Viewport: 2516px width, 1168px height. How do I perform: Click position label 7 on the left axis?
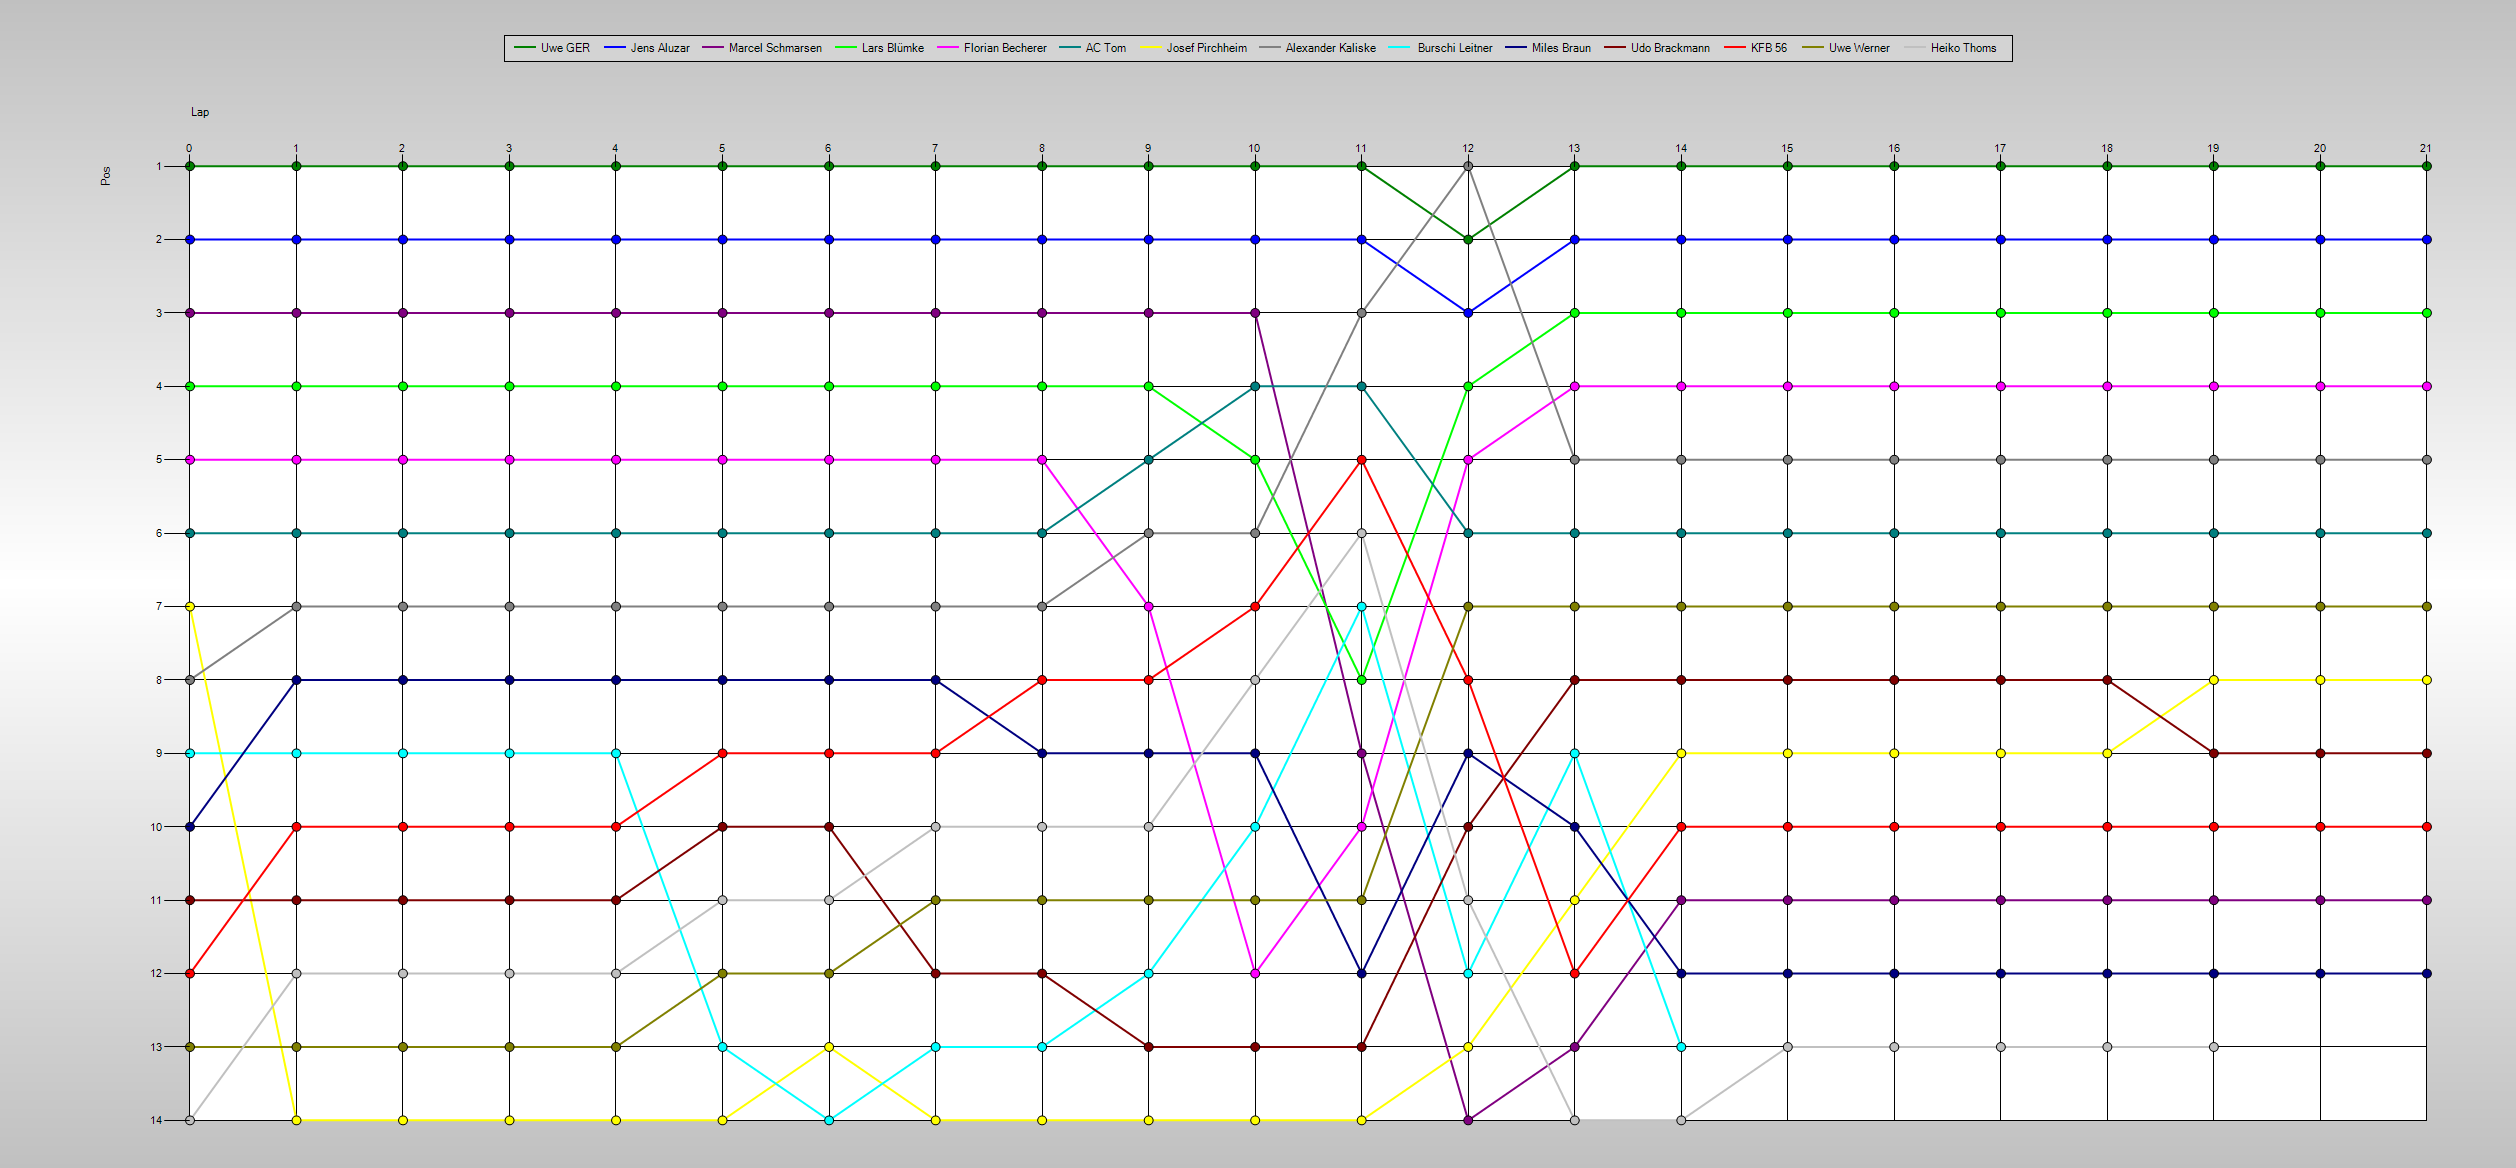tap(158, 606)
